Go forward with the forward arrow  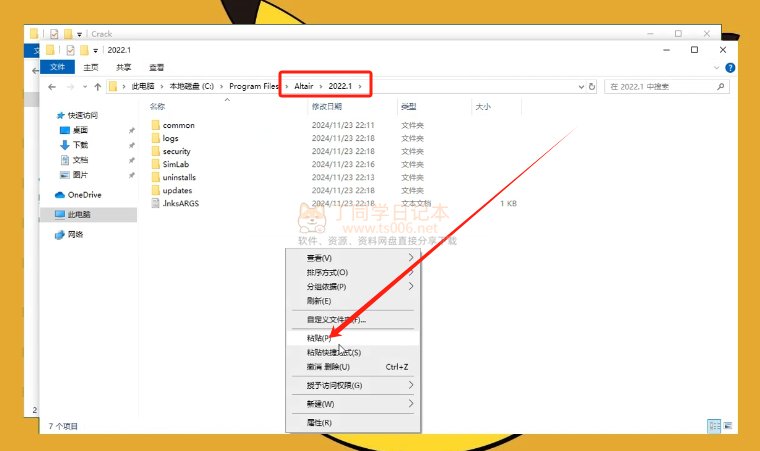[70, 87]
